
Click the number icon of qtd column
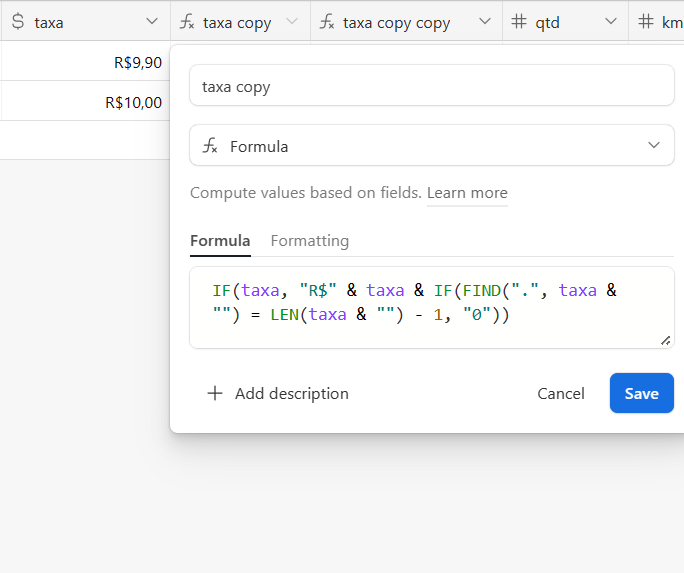pyautogui.click(x=519, y=21)
